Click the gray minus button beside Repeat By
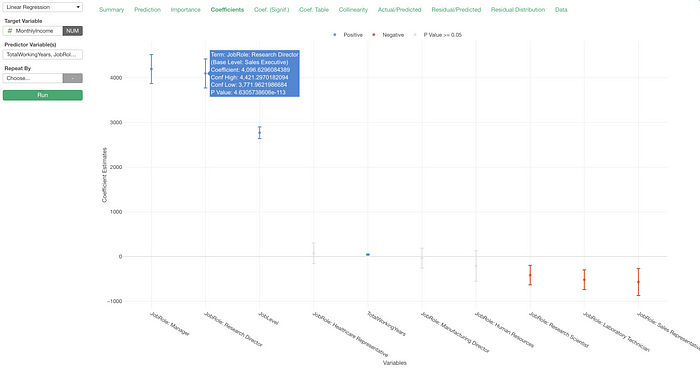This screenshot has width=700, height=371. [x=72, y=78]
